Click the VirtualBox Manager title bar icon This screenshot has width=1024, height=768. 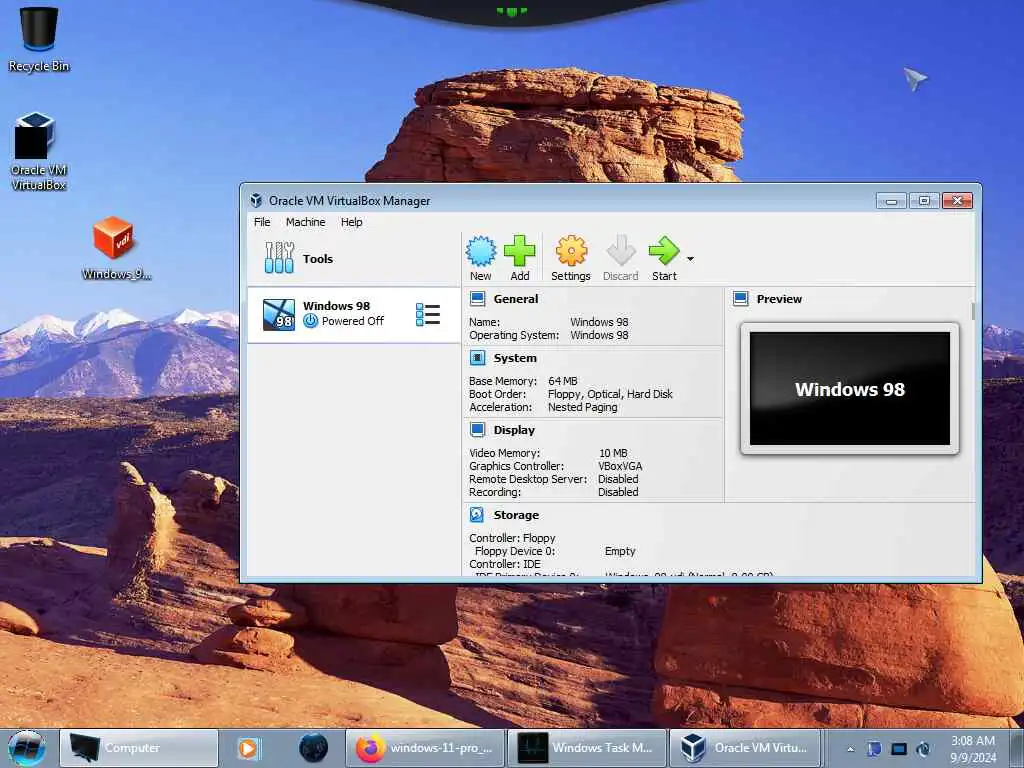(x=256, y=200)
